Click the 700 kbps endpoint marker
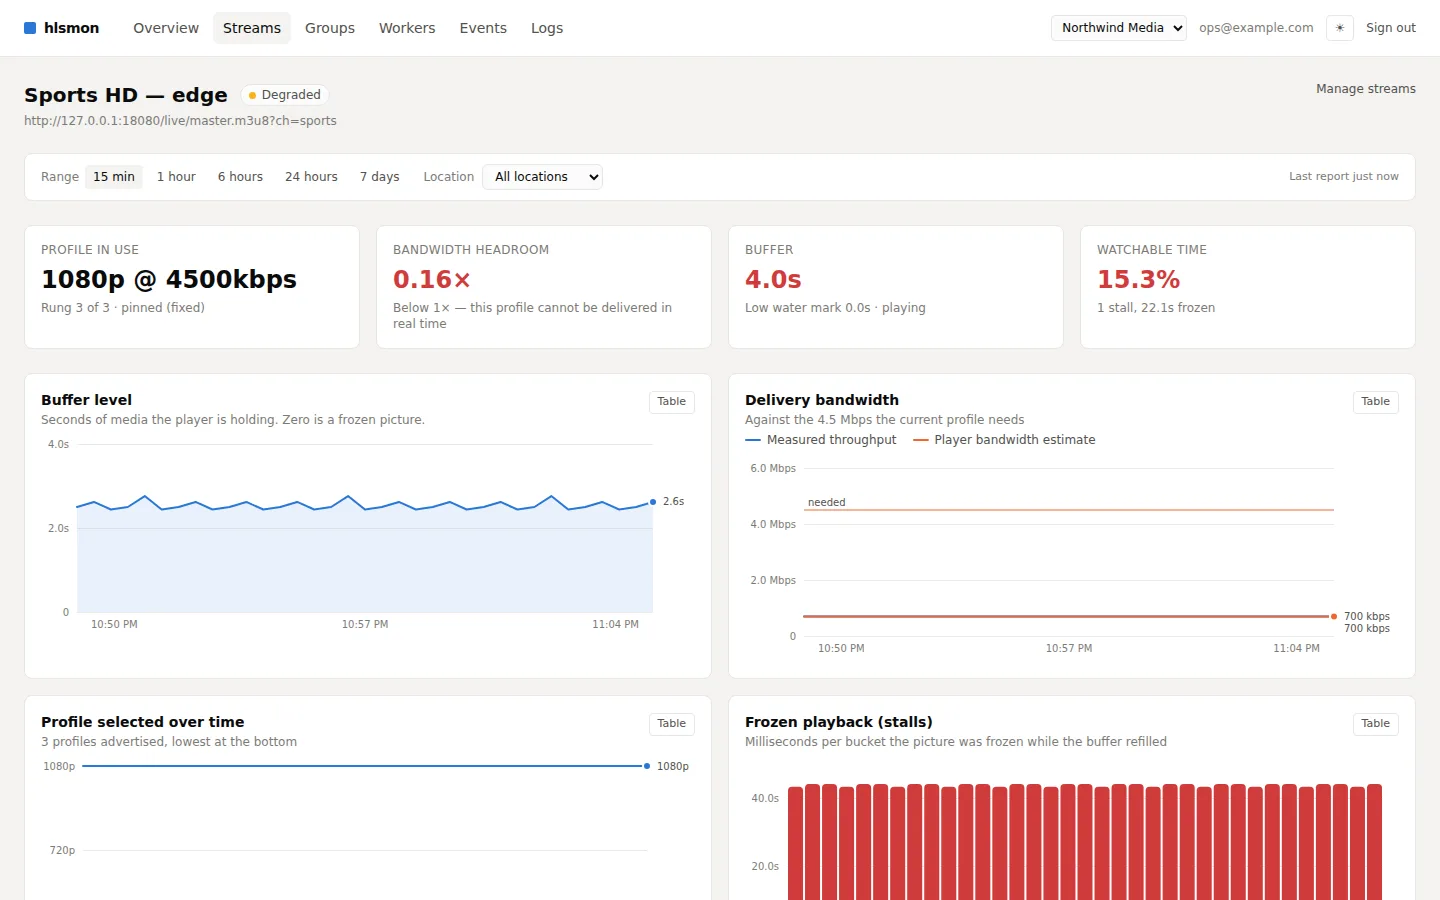Screen dimensions: 1440x900 (1334, 616)
